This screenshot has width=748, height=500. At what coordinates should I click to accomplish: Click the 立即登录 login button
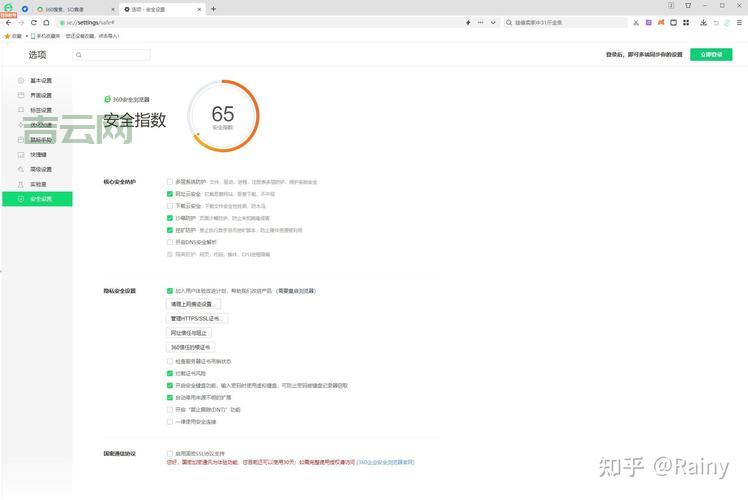pos(711,54)
